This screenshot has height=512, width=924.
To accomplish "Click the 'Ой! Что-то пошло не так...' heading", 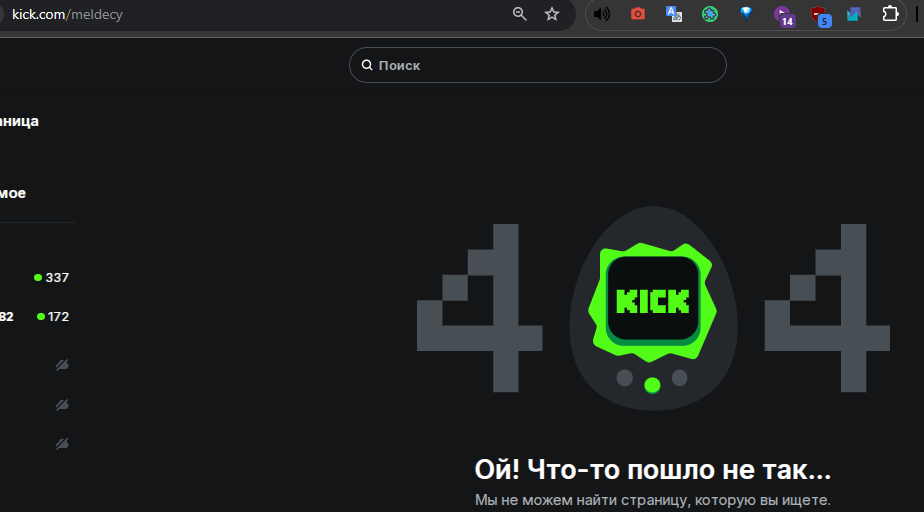I will (653, 470).
